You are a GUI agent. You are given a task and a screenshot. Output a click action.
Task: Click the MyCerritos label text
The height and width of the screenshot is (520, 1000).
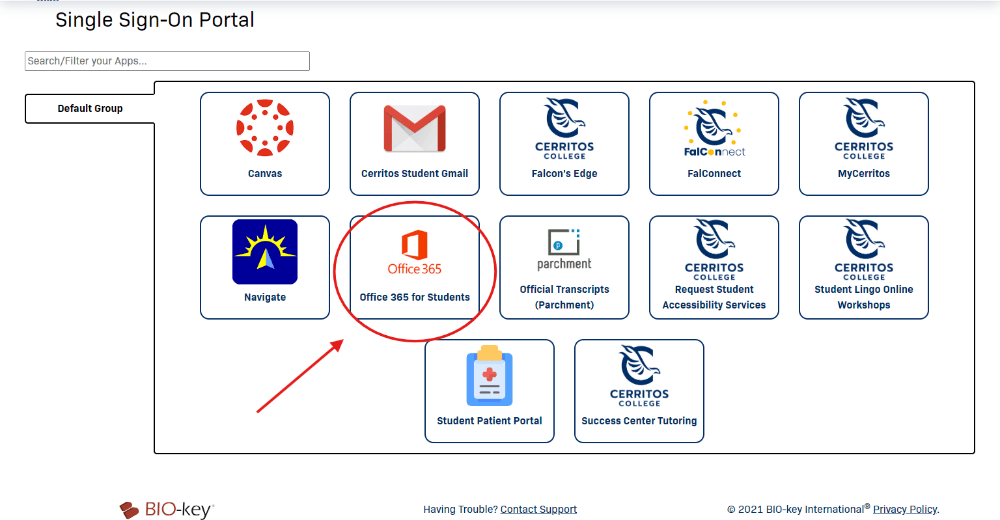[864, 174]
